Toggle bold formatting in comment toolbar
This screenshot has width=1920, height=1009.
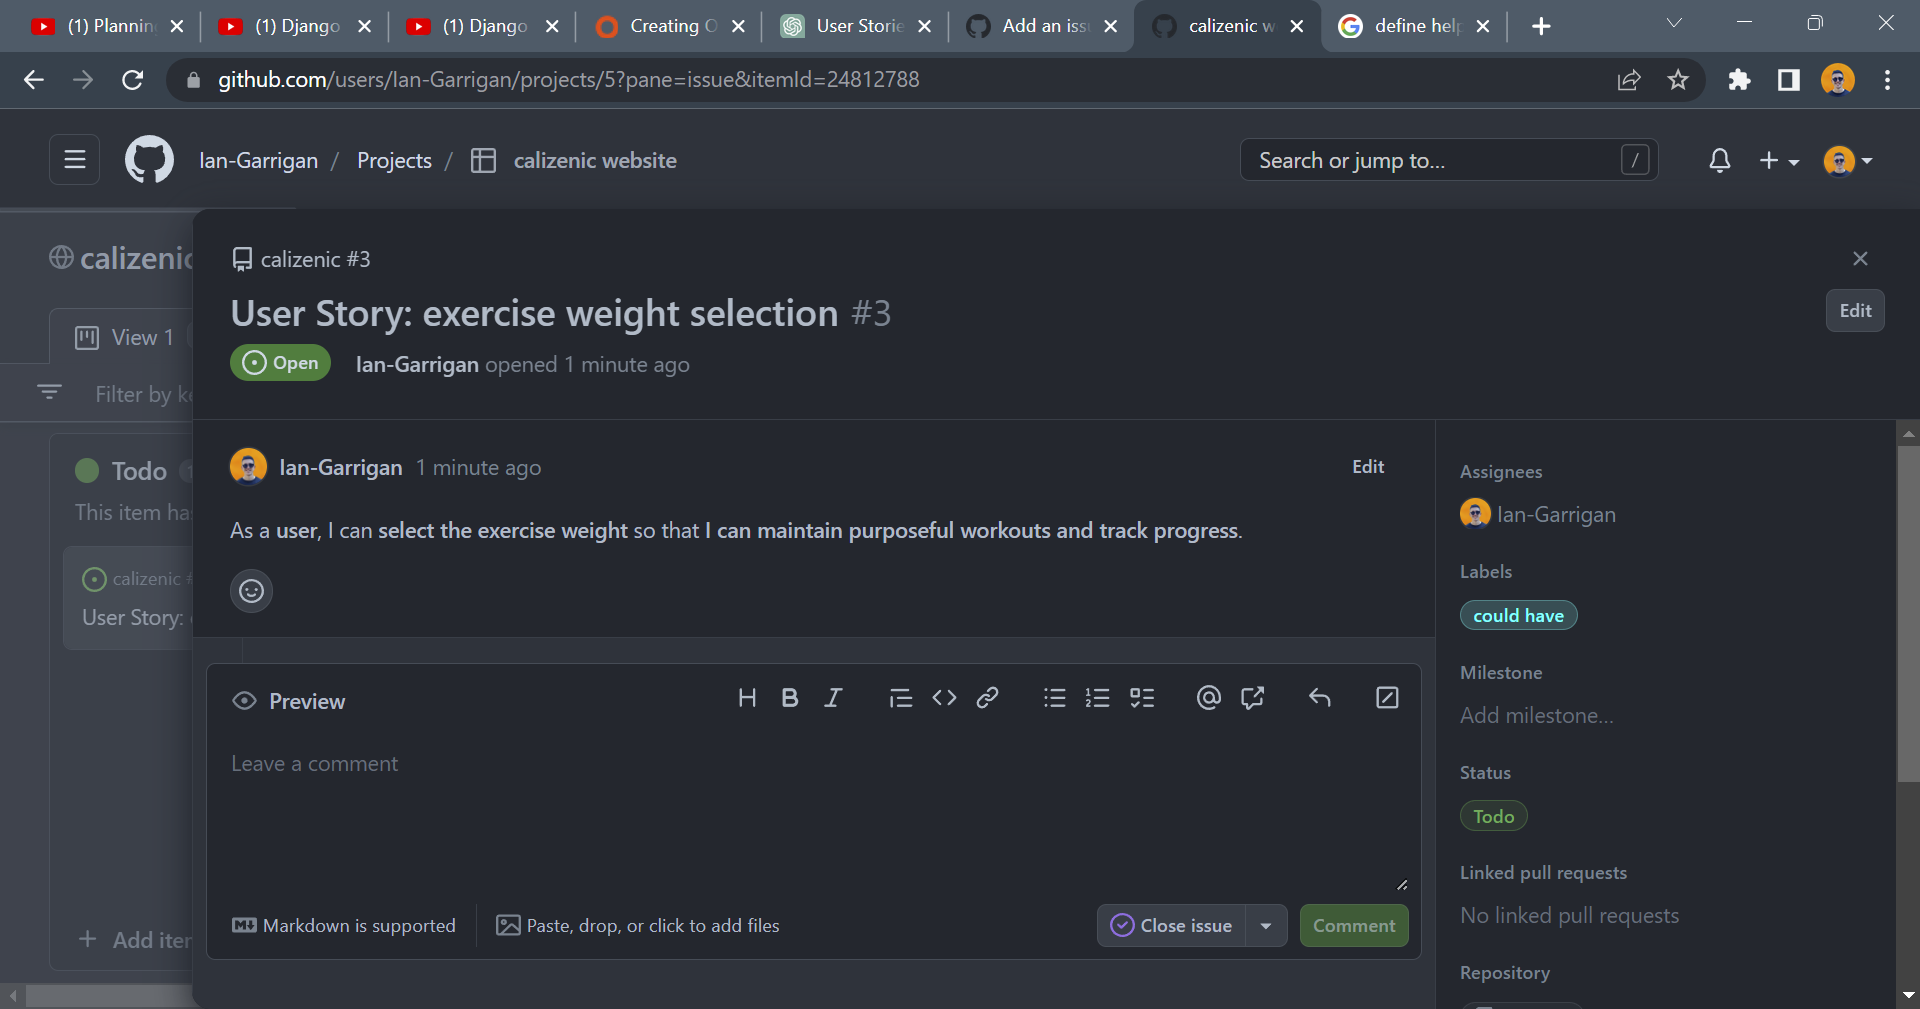point(790,698)
